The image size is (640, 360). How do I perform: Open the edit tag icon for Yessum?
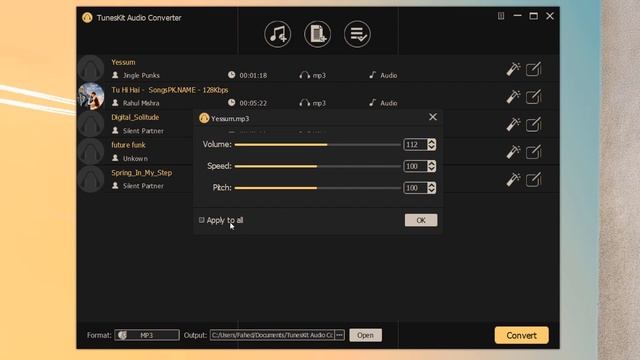click(x=533, y=69)
